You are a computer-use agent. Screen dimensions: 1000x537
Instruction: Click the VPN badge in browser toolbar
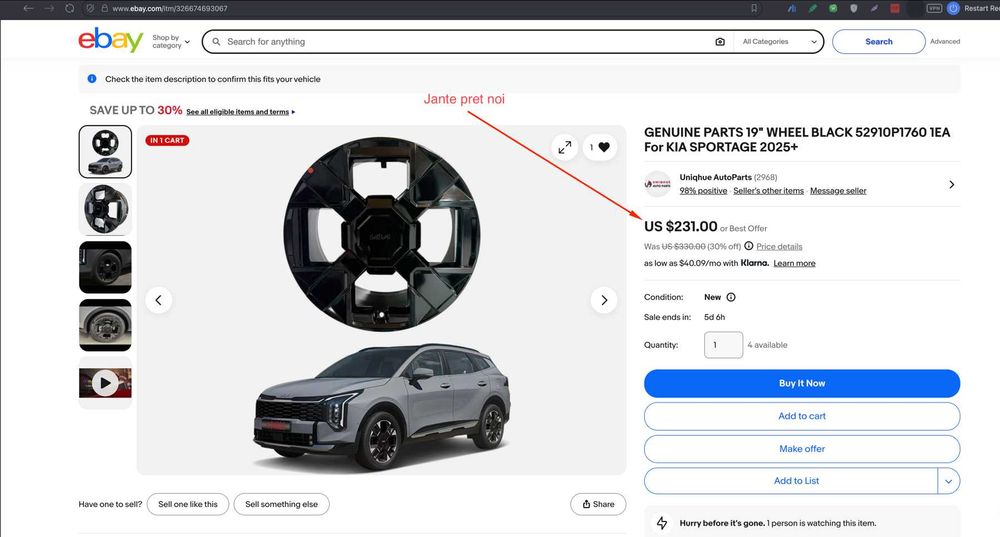934,8
